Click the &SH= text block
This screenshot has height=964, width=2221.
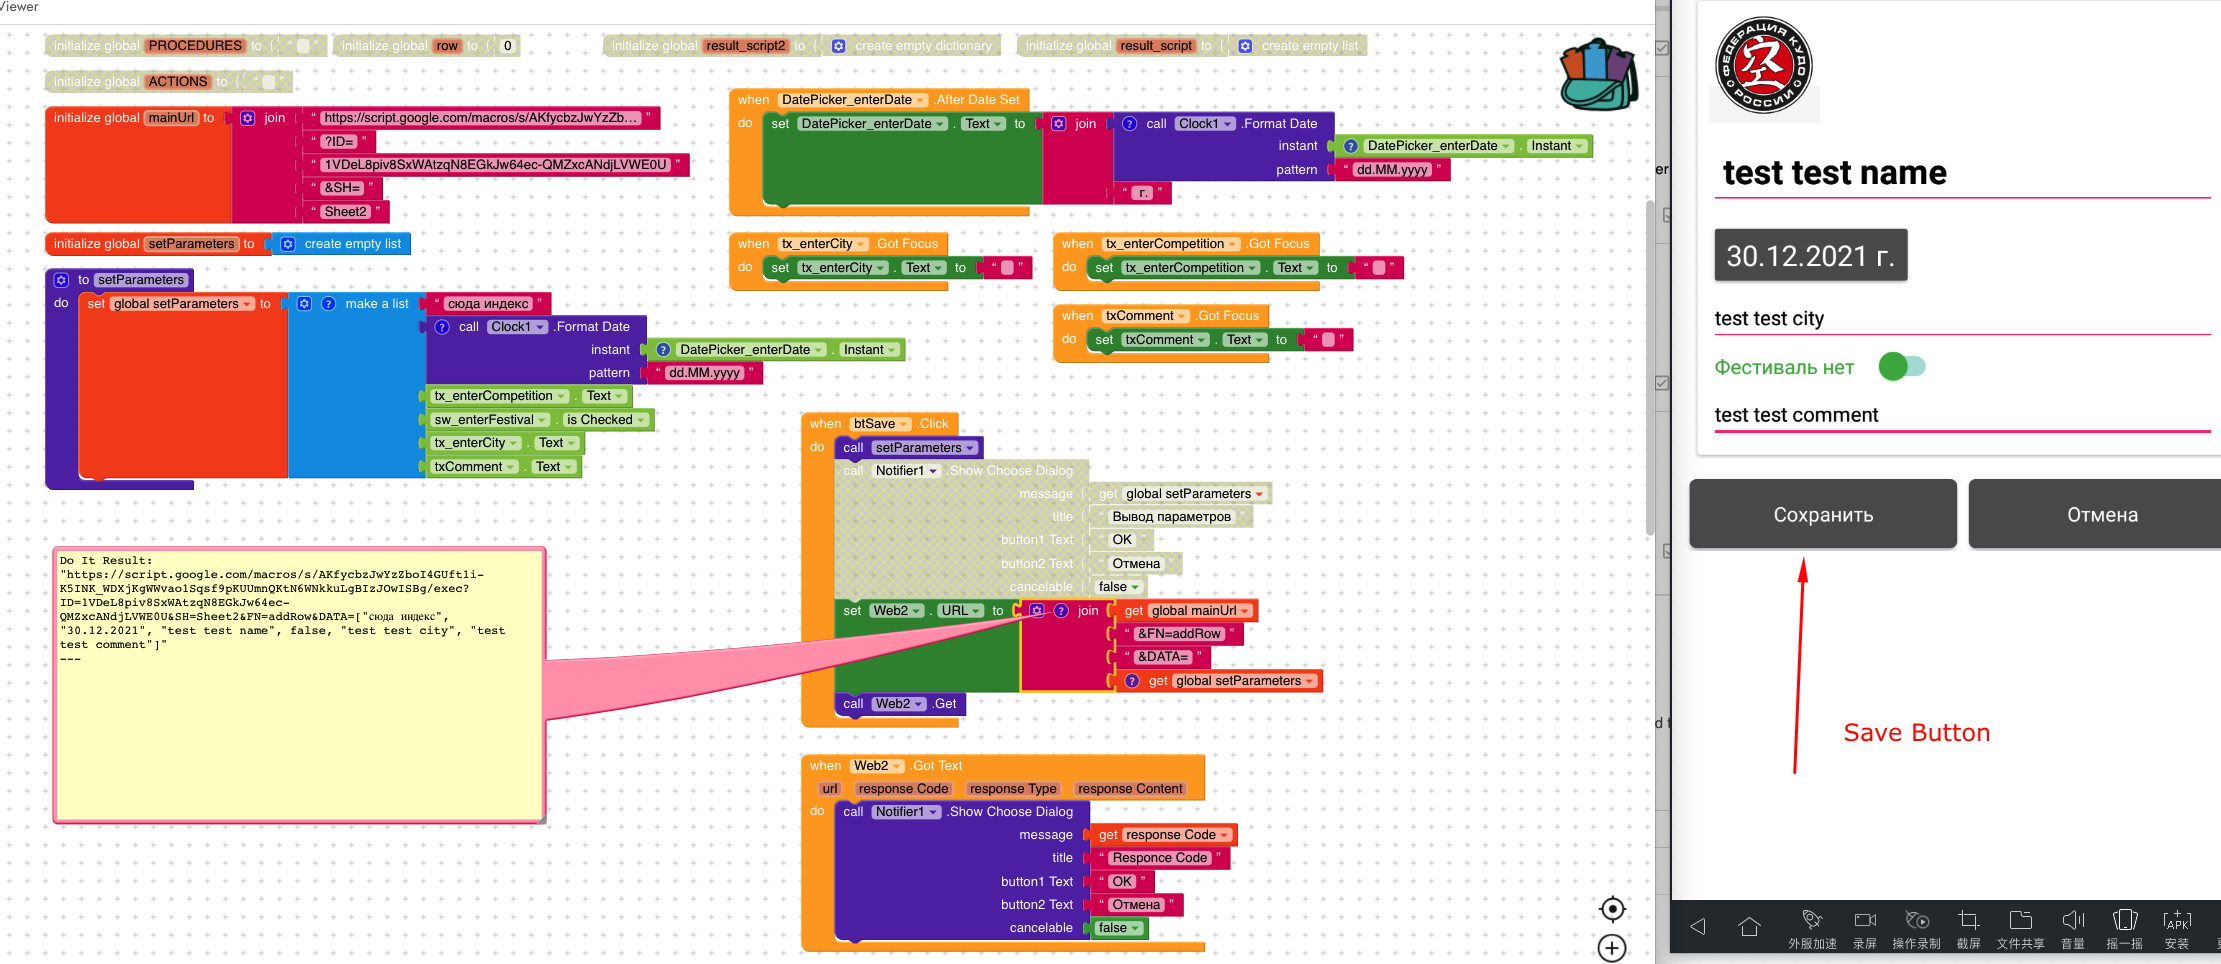[x=342, y=188]
